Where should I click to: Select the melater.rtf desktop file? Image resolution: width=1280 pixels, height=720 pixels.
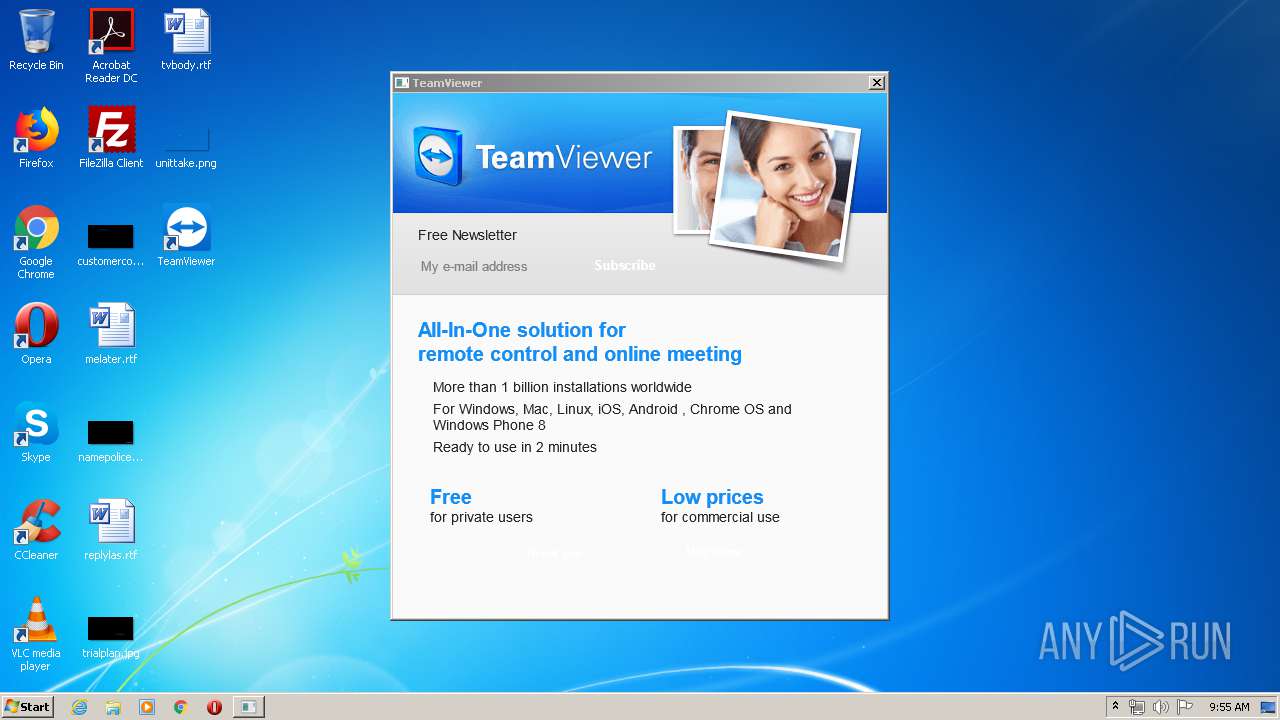point(111,334)
